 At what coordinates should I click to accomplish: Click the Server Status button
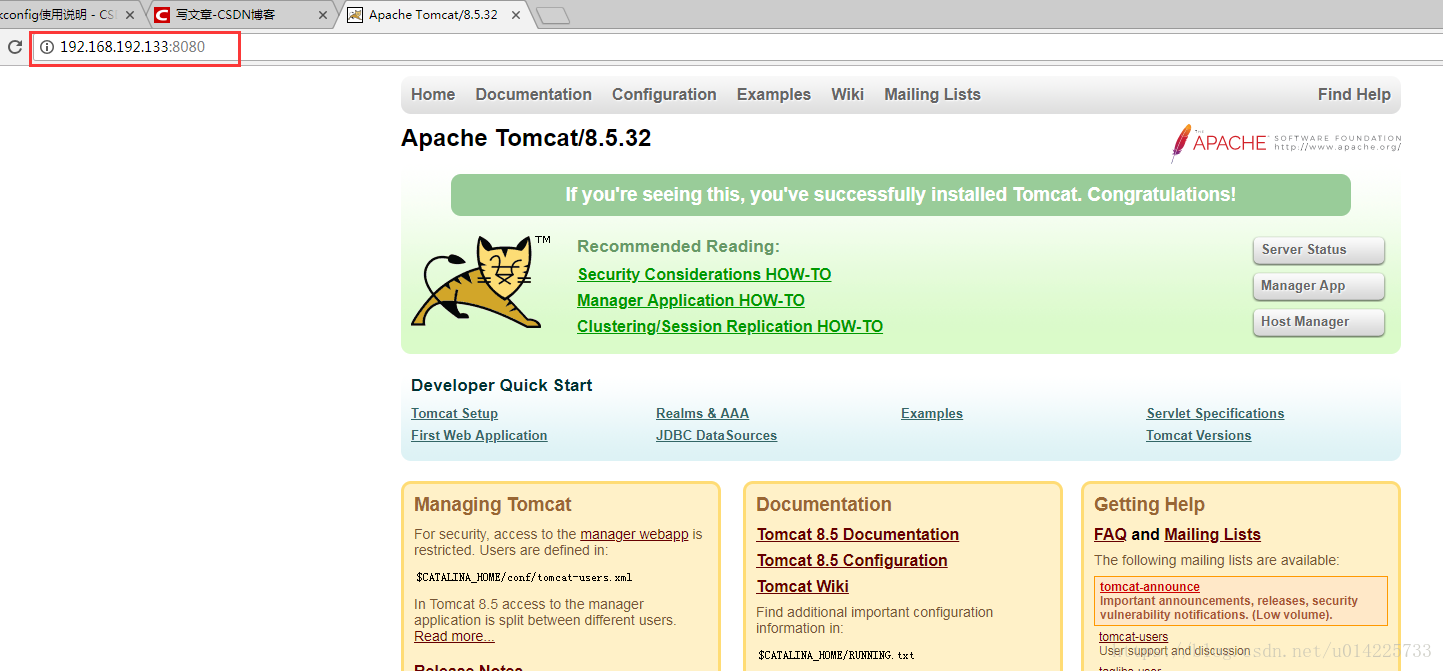click(x=1318, y=250)
